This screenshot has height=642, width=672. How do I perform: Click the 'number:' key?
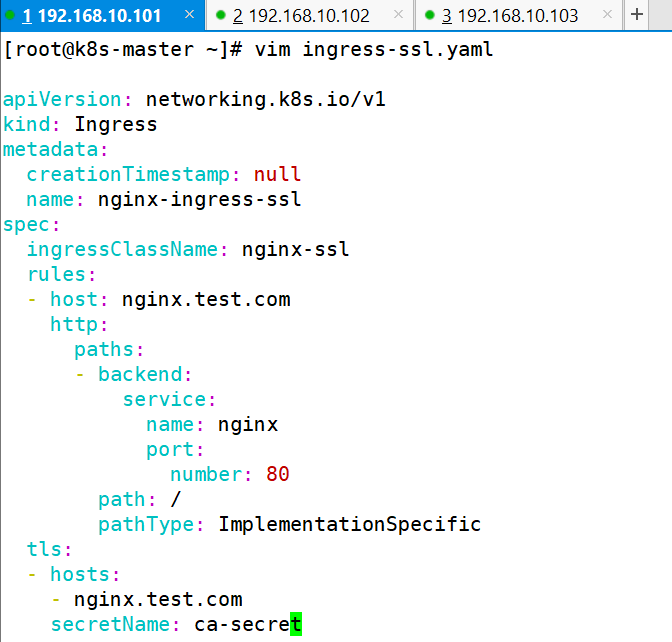[x=211, y=474]
